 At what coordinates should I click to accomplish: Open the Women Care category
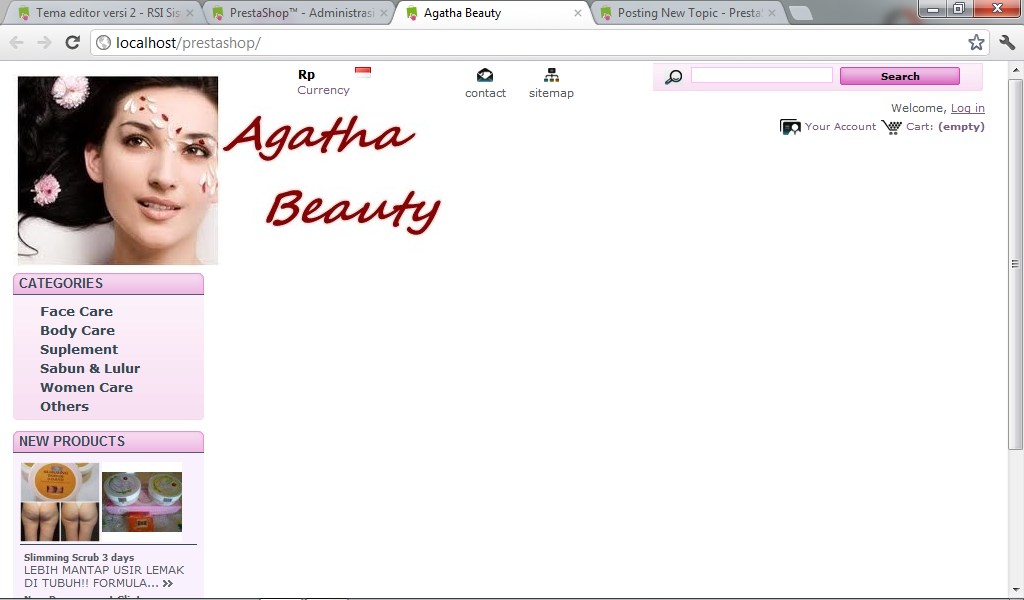pyautogui.click(x=86, y=387)
